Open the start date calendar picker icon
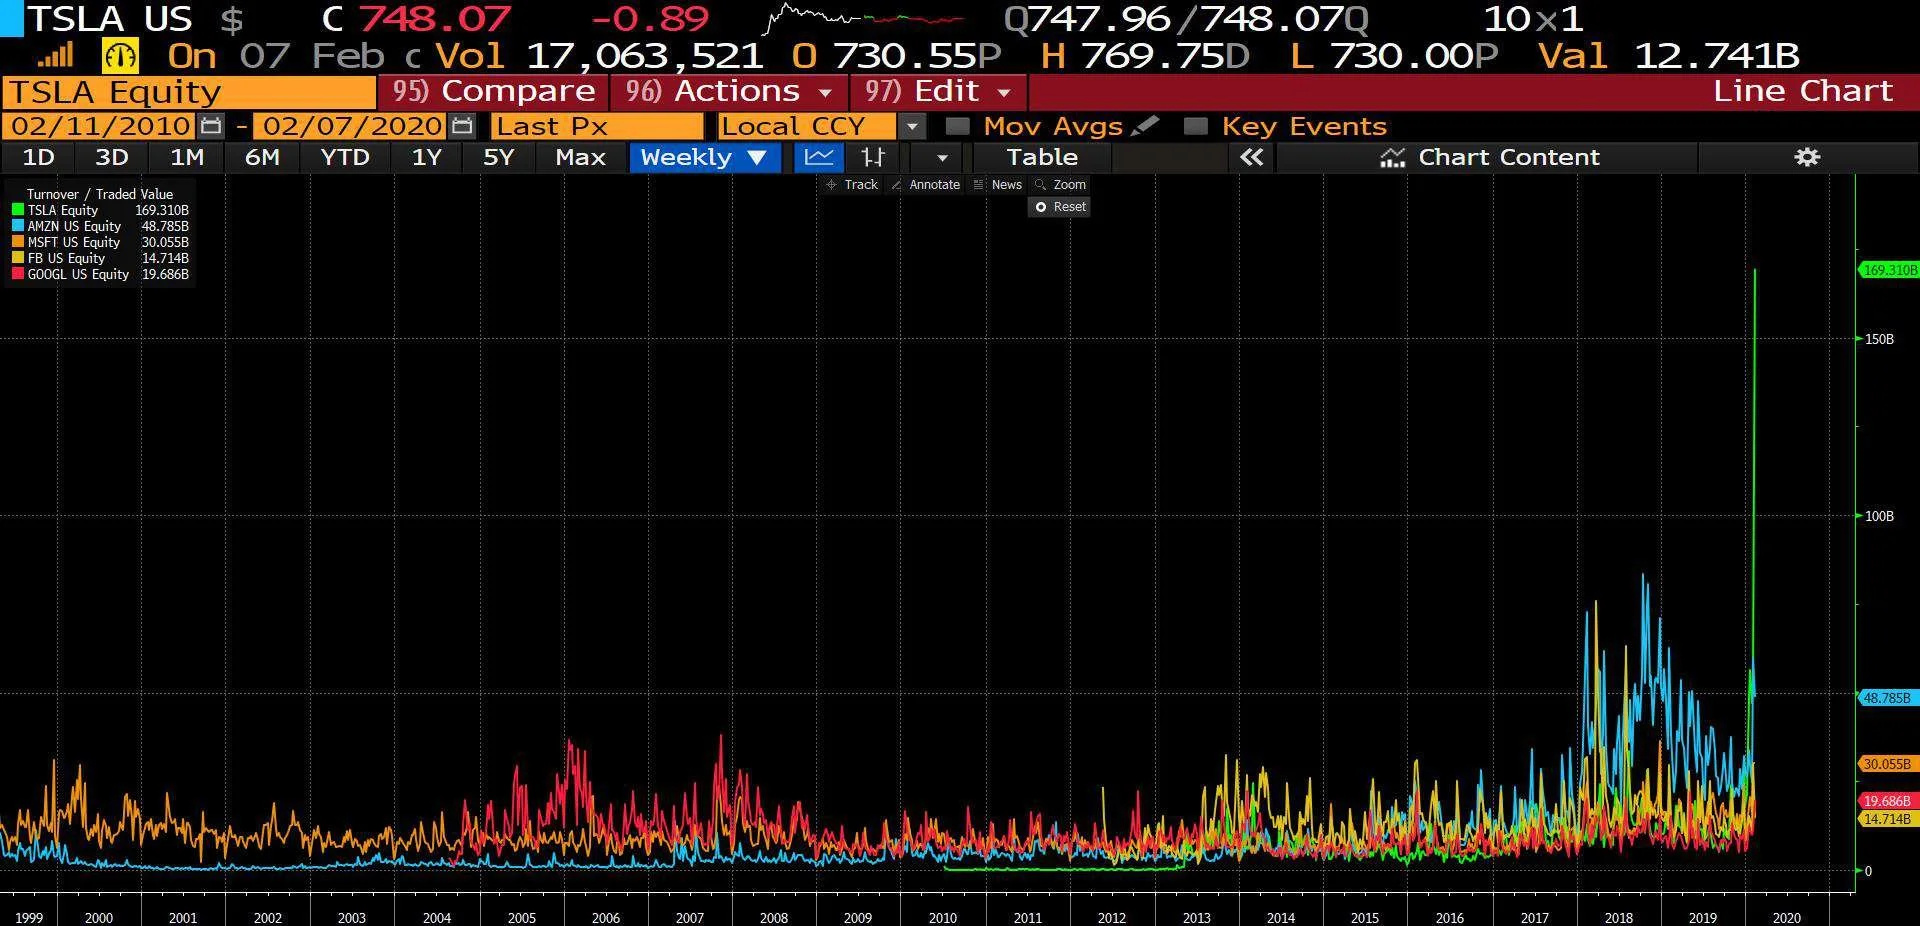This screenshot has width=1920, height=926. (211, 126)
